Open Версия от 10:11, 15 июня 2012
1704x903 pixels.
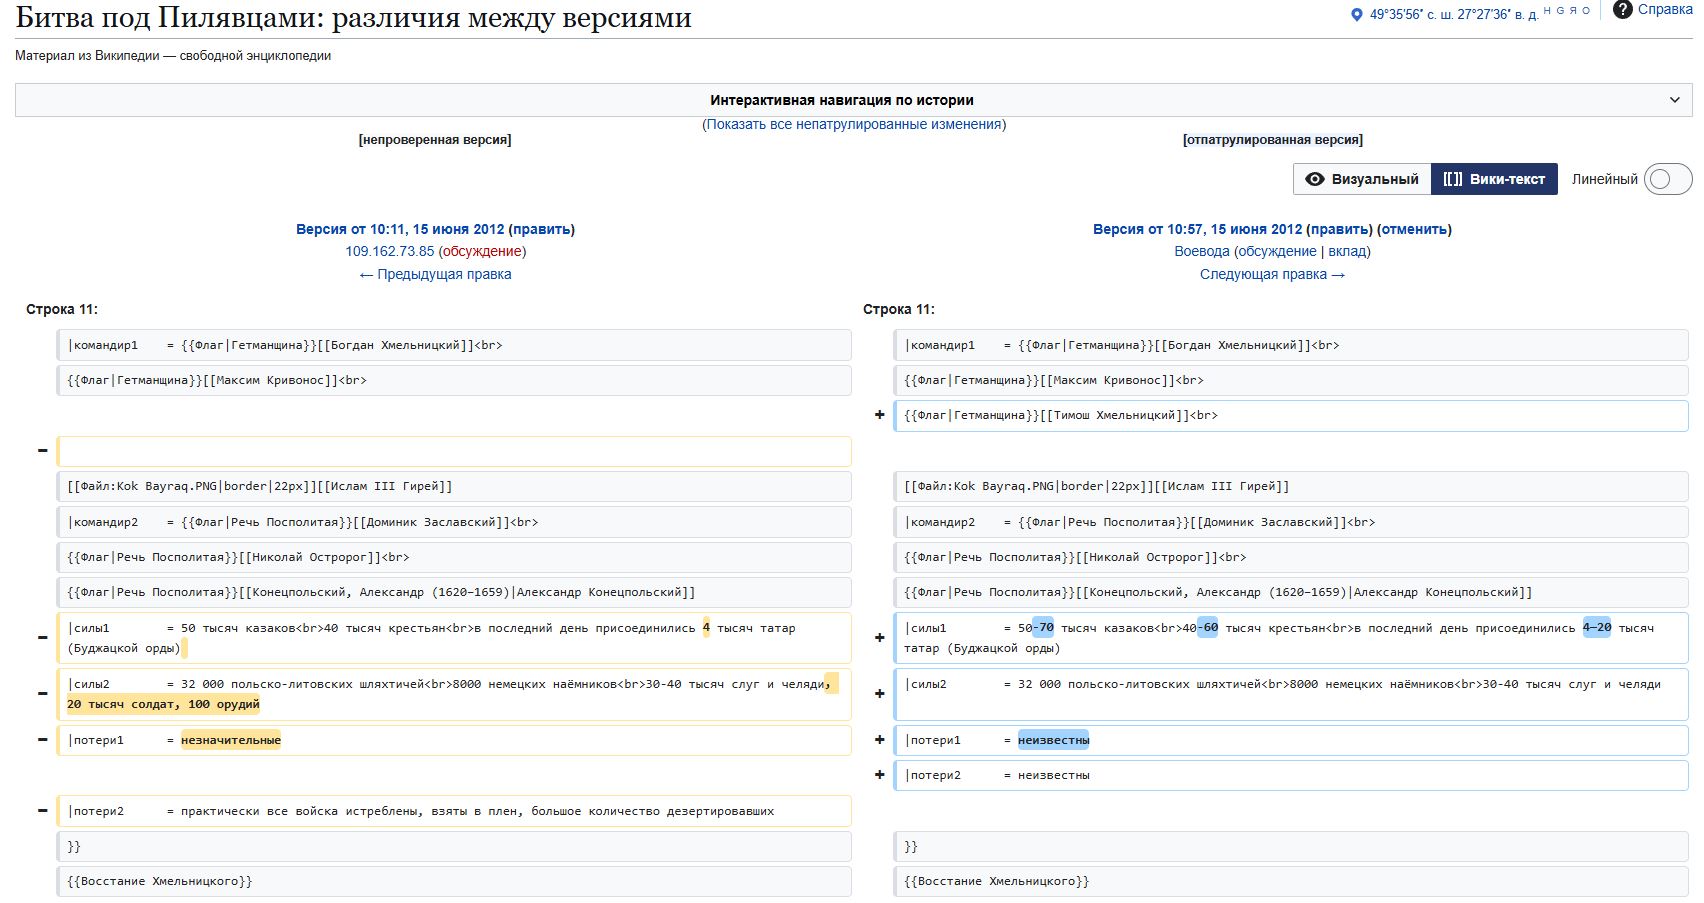pos(400,229)
